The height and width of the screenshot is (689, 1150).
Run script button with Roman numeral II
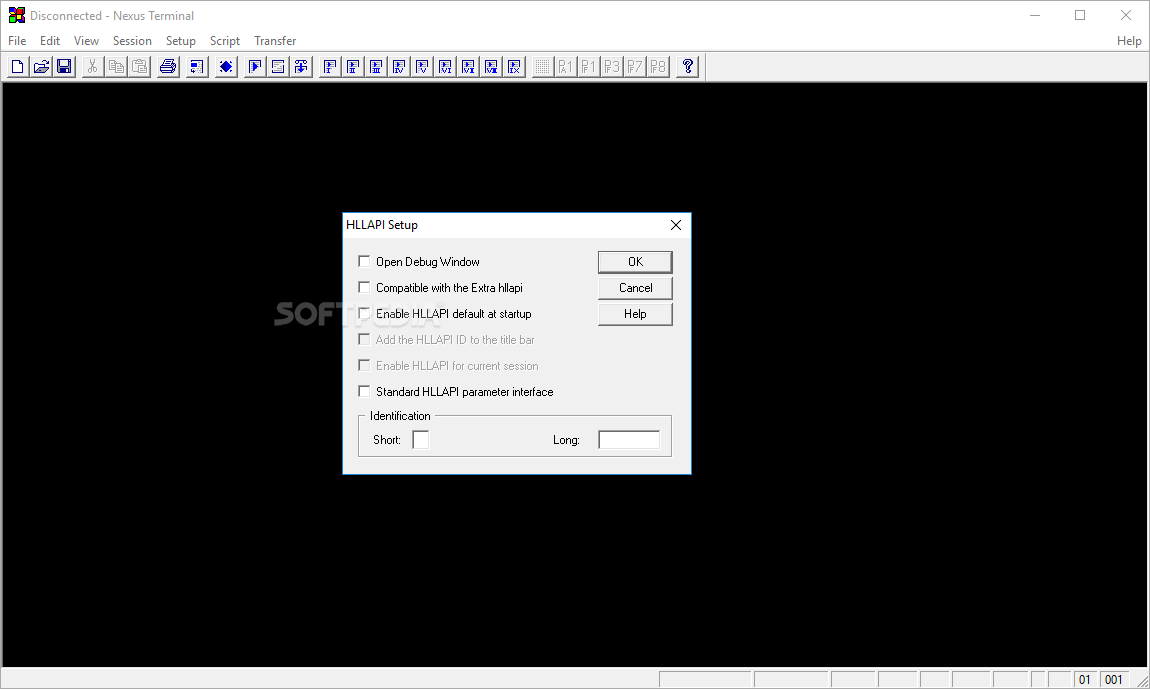coord(354,67)
